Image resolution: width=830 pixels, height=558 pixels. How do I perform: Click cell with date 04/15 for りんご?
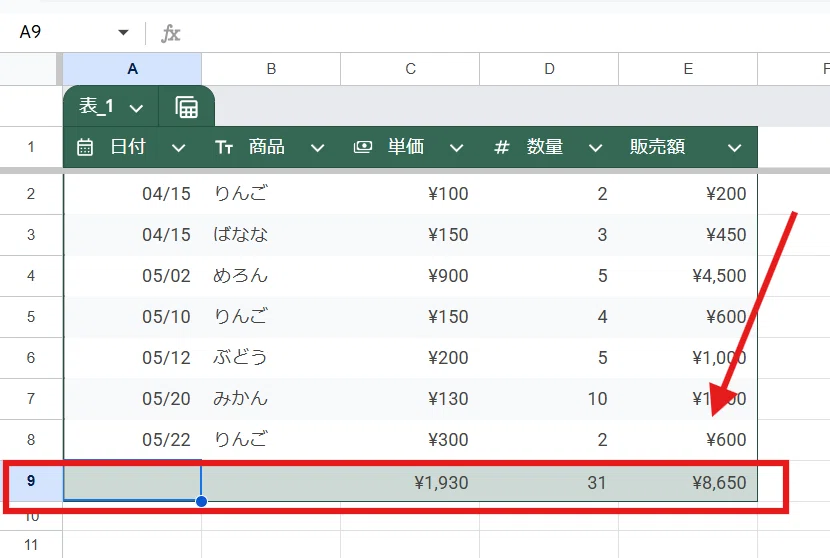tap(132, 194)
